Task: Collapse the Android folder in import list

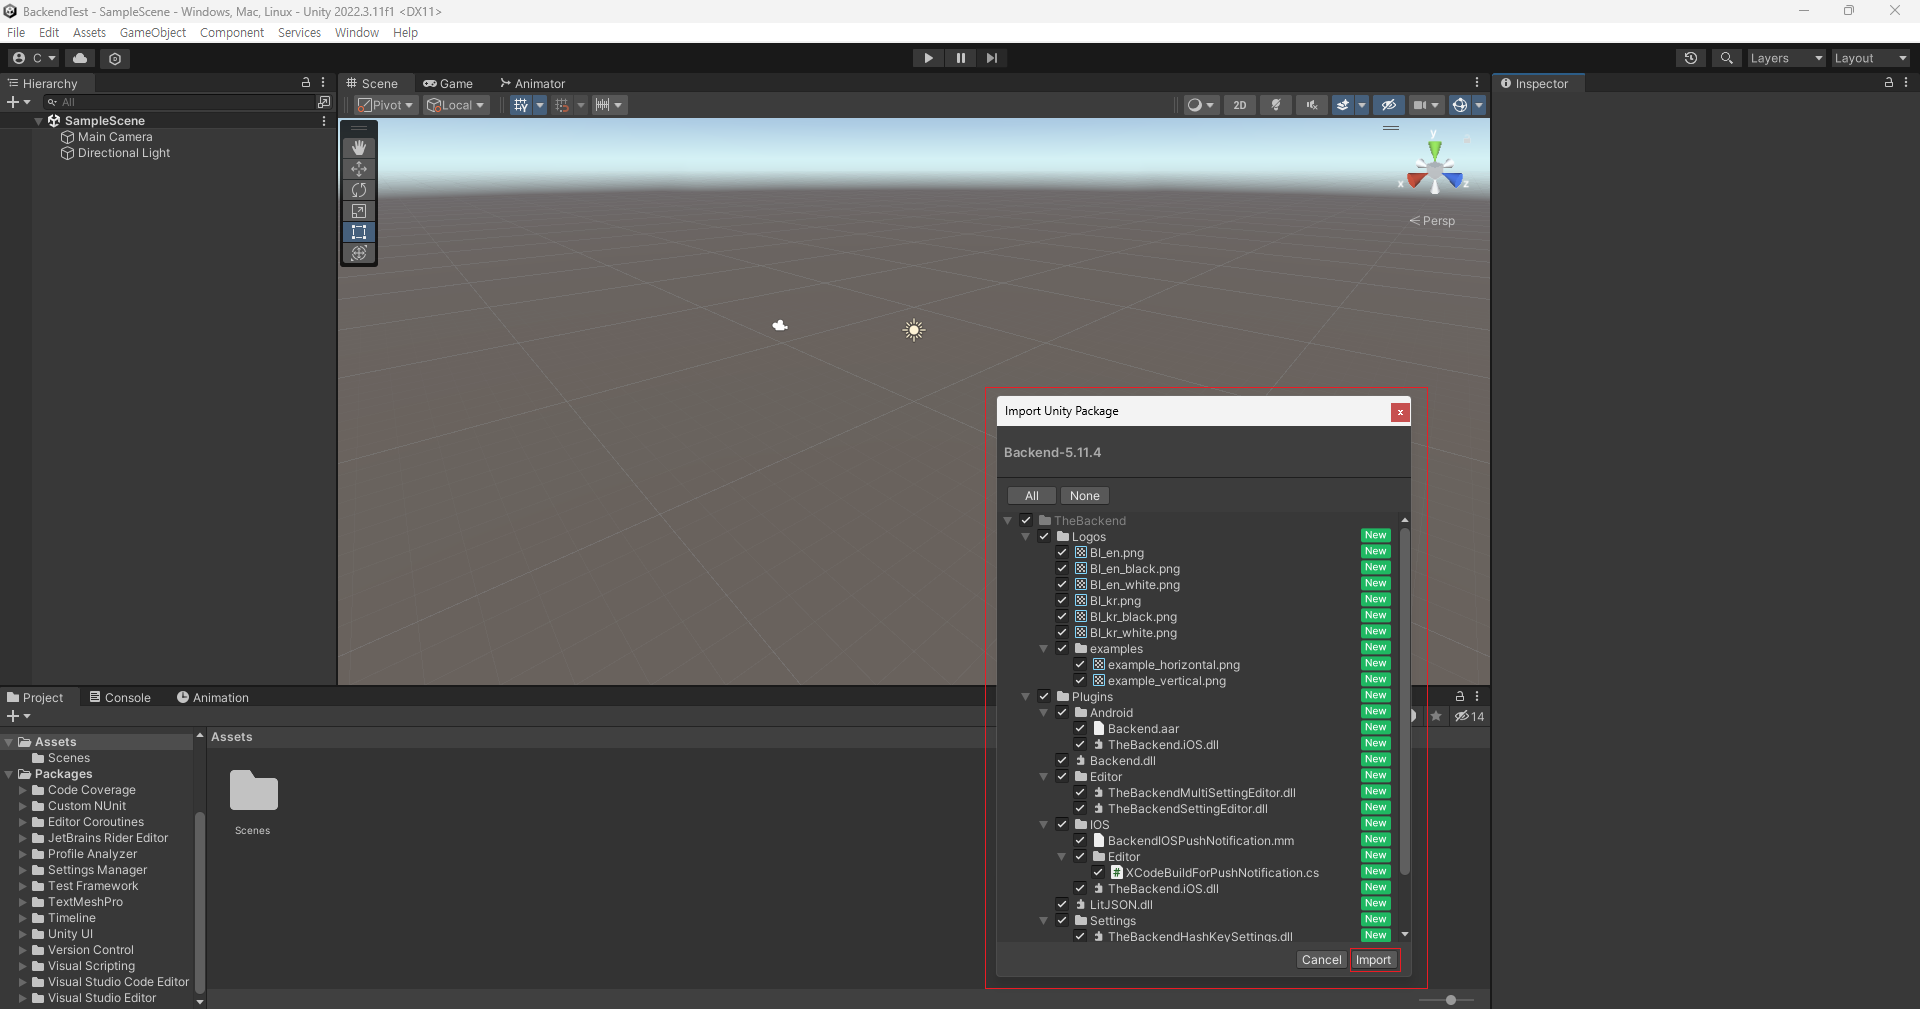Action: [x=1044, y=713]
